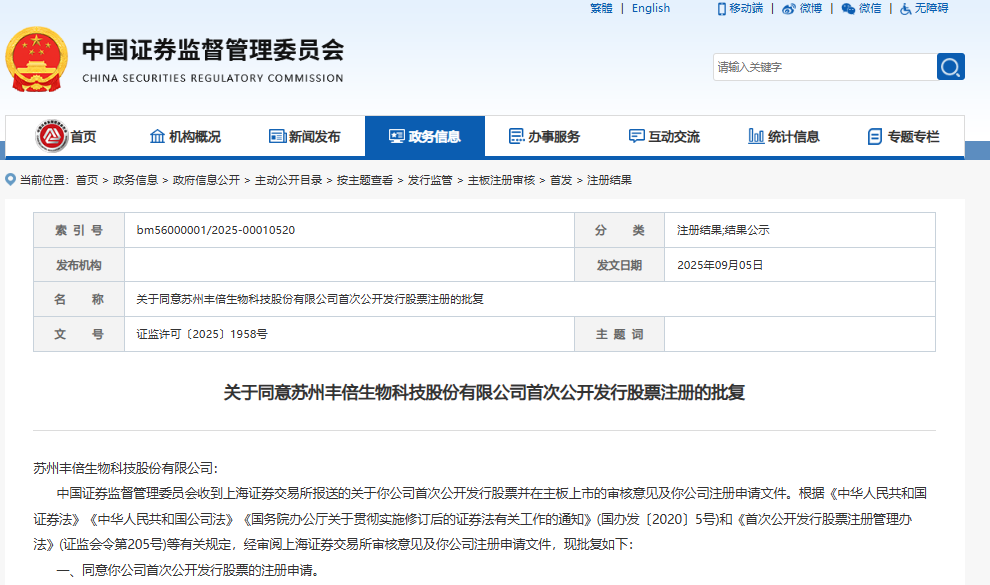Switch to 繁體 traditional Chinese
Screen dimensions: 990x585
point(601,9)
